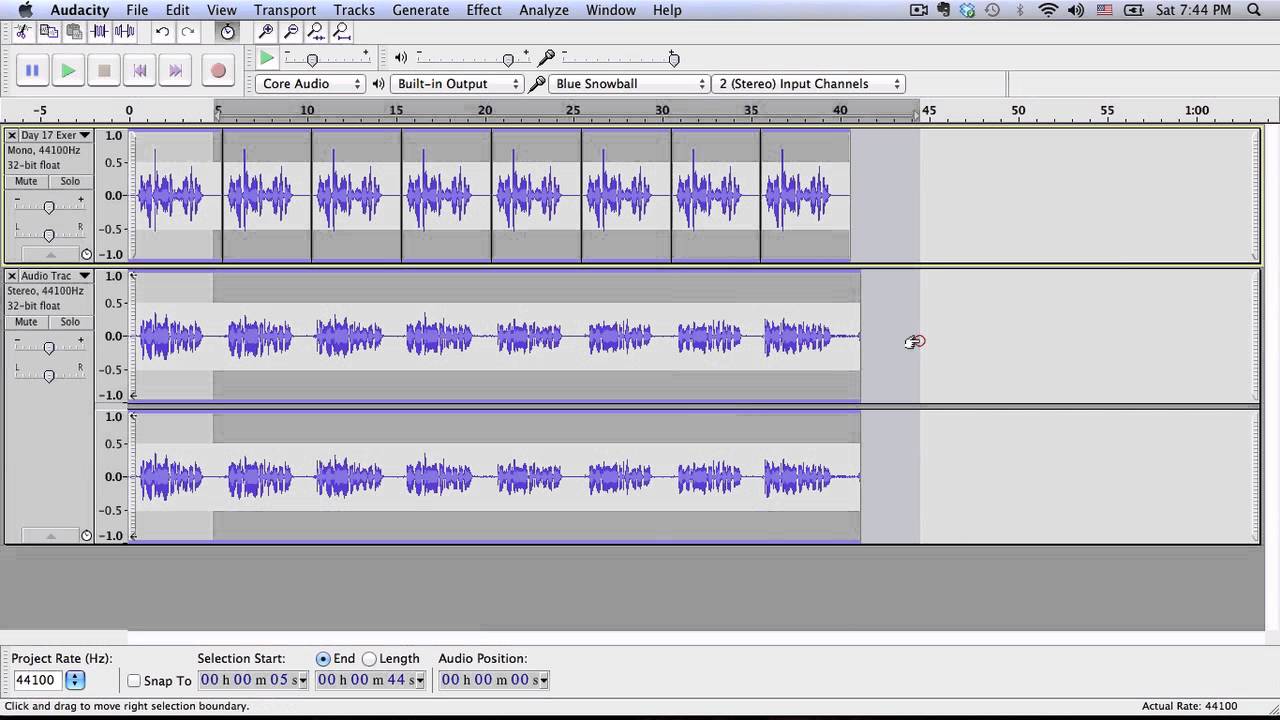This screenshot has height=720, width=1280.
Task: Mute the Audio Trac stereo track
Action: [x=26, y=322]
